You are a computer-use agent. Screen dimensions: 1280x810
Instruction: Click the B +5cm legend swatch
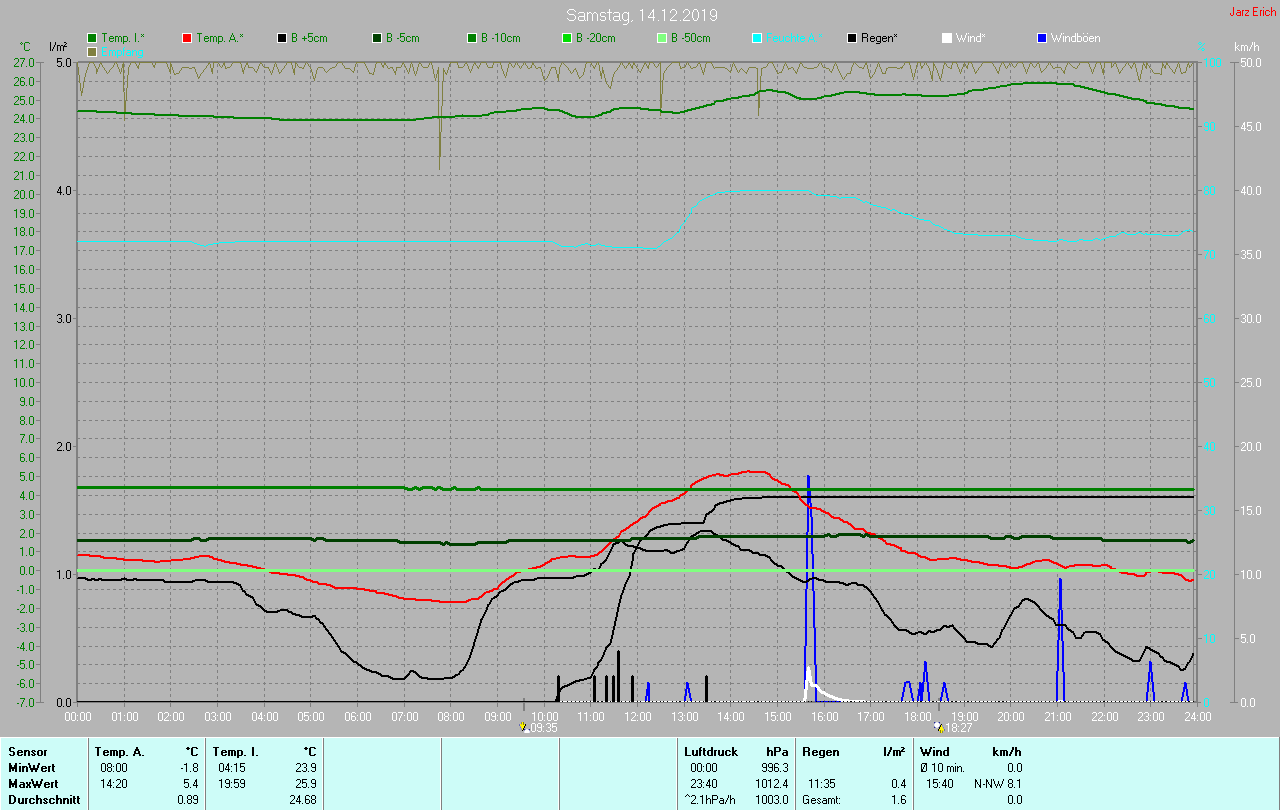coord(282,38)
